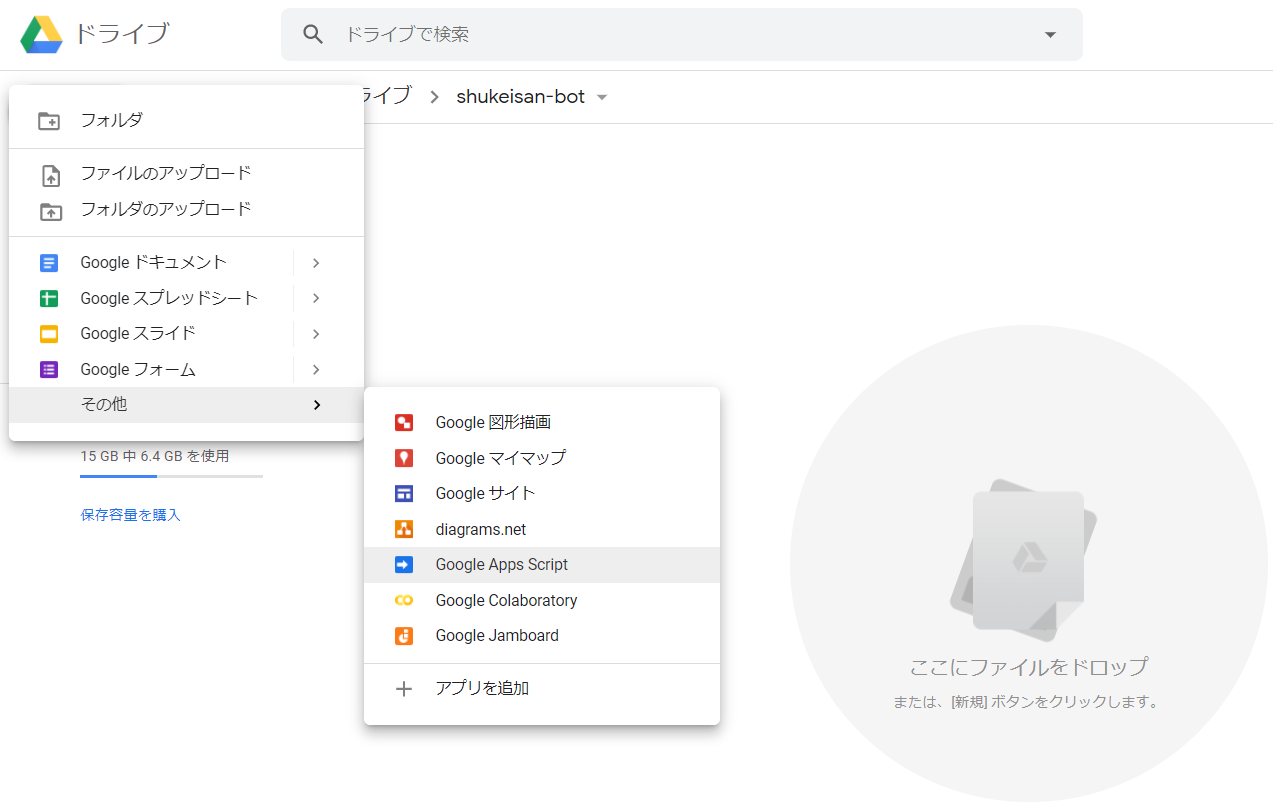1273x806 pixels.
Task: Select フォルダ menu entry
Action: tap(186, 120)
